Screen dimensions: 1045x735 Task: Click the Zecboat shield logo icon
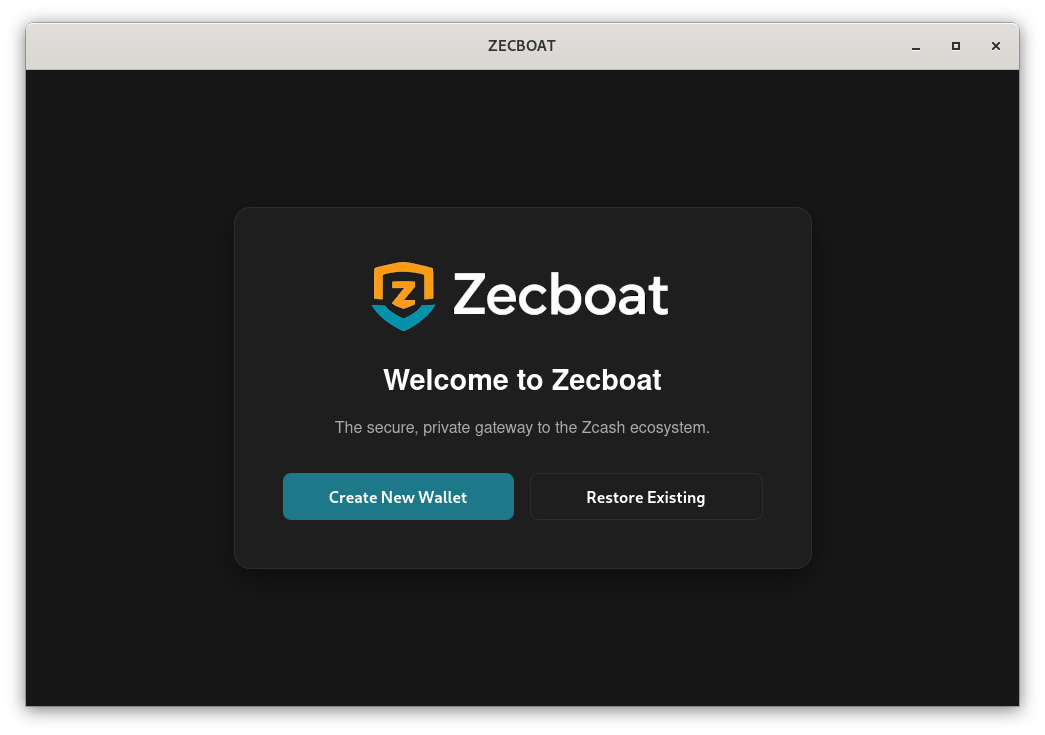[x=403, y=296]
